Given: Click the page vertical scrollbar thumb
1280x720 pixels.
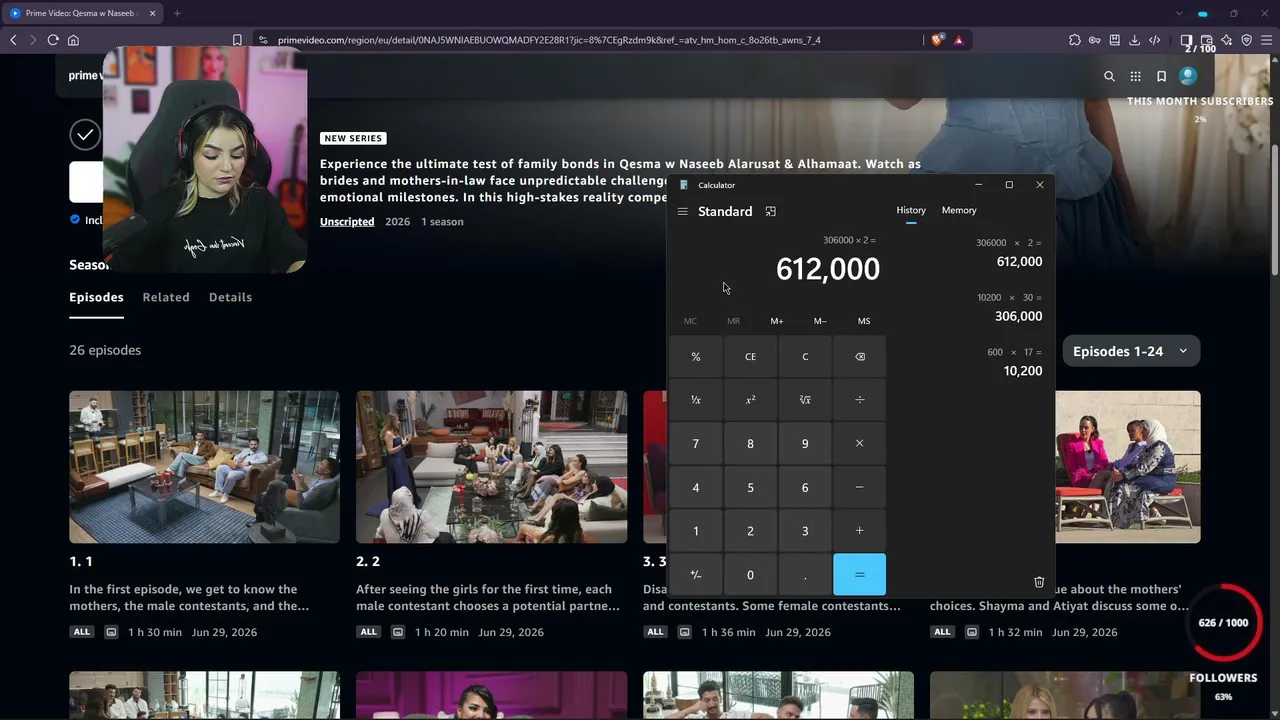Looking at the screenshot, I should pos(1275,210).
